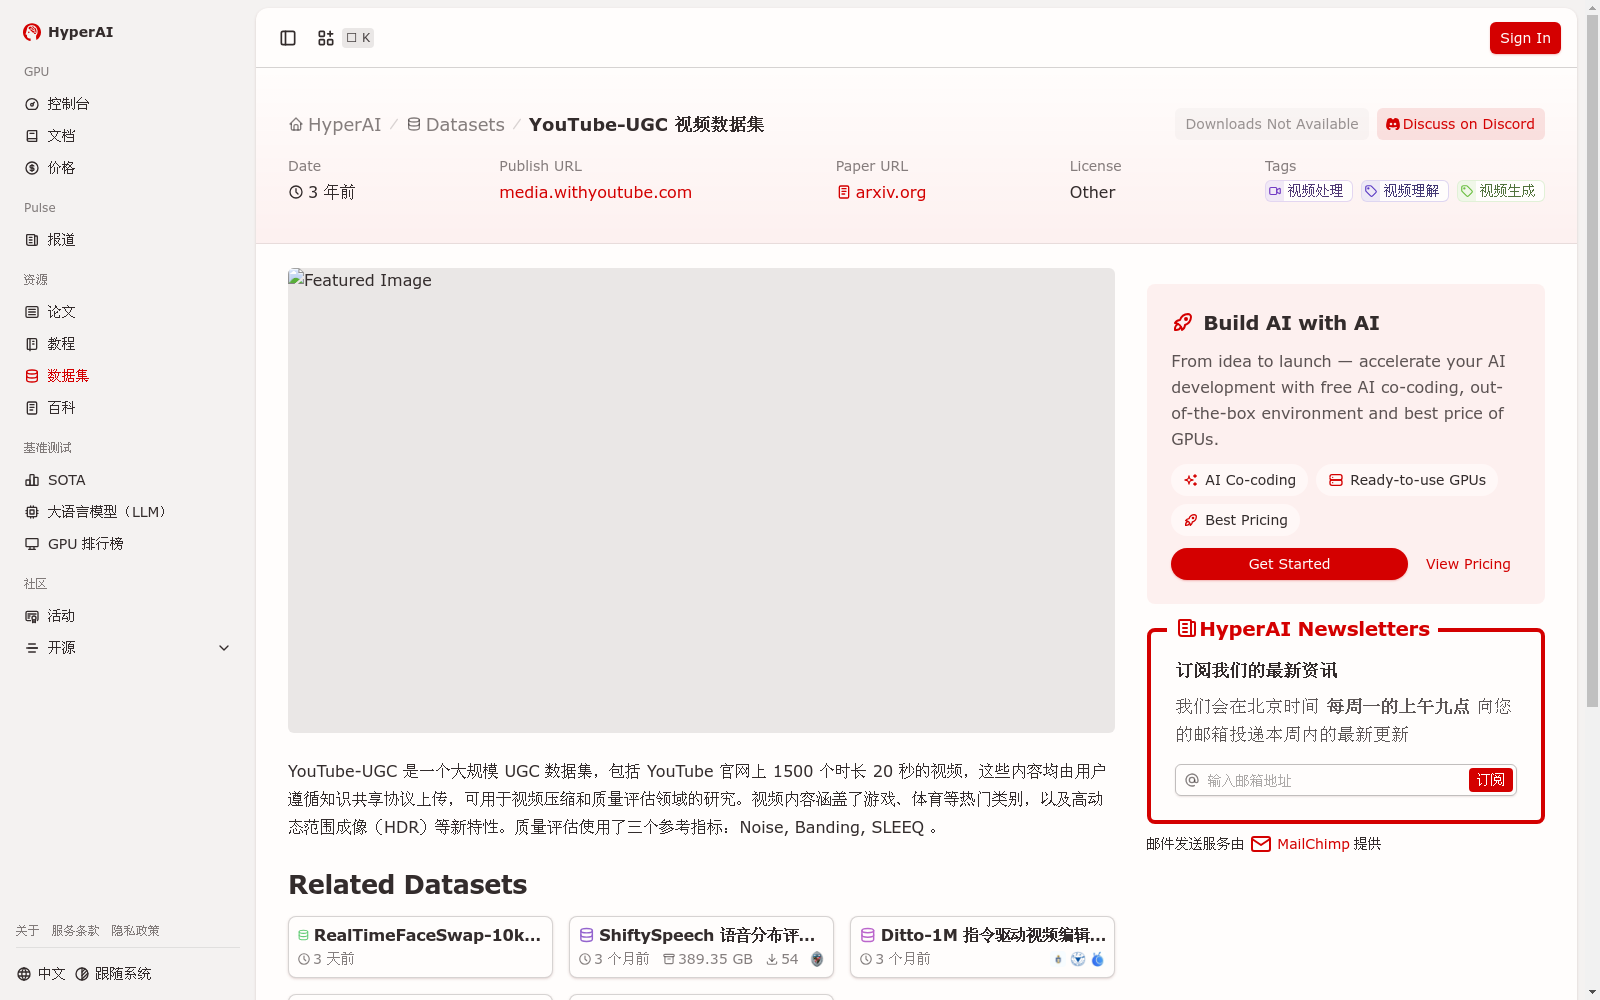This screenshot has width=1600, height=1000.
Task: Open GPU 排行榜 in the sidebar
Action: pos(128,544)
